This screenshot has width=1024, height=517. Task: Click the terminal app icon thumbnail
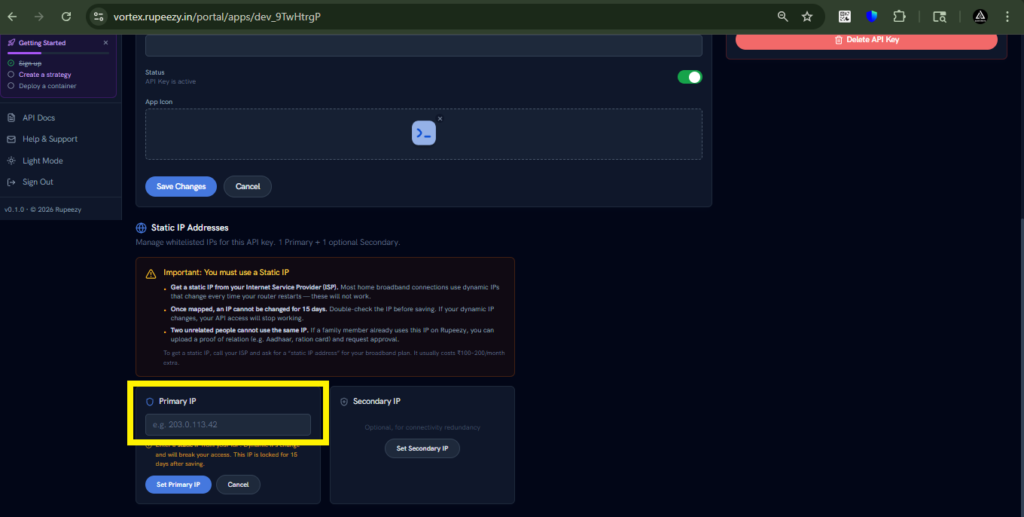click(x=423, y=133)
